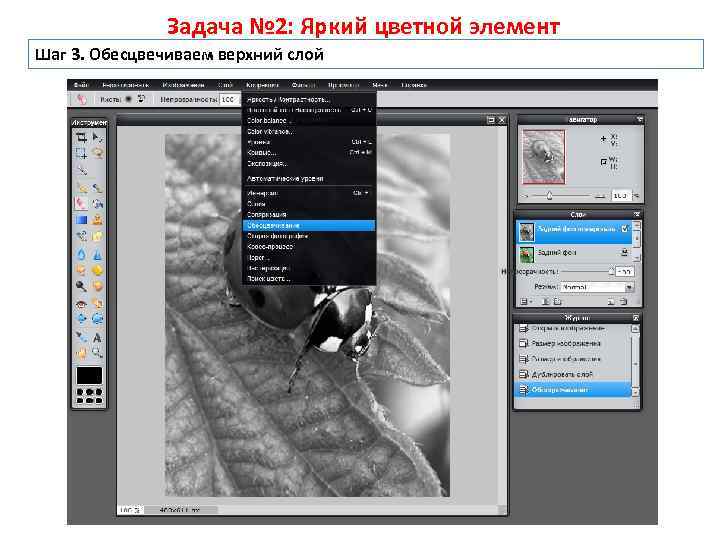Open the Кисть brush picker dropdown
720x540 pixels.
point(129,99)
